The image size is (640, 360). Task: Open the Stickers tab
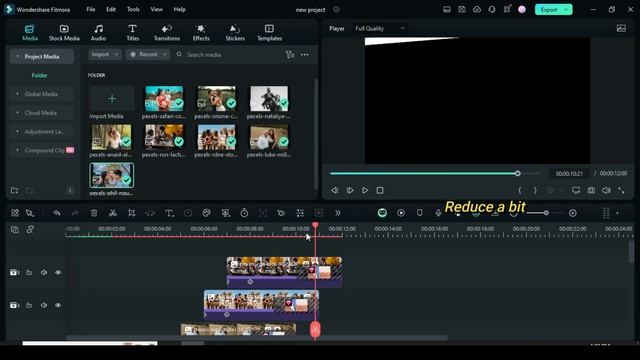tap(235, 33)
